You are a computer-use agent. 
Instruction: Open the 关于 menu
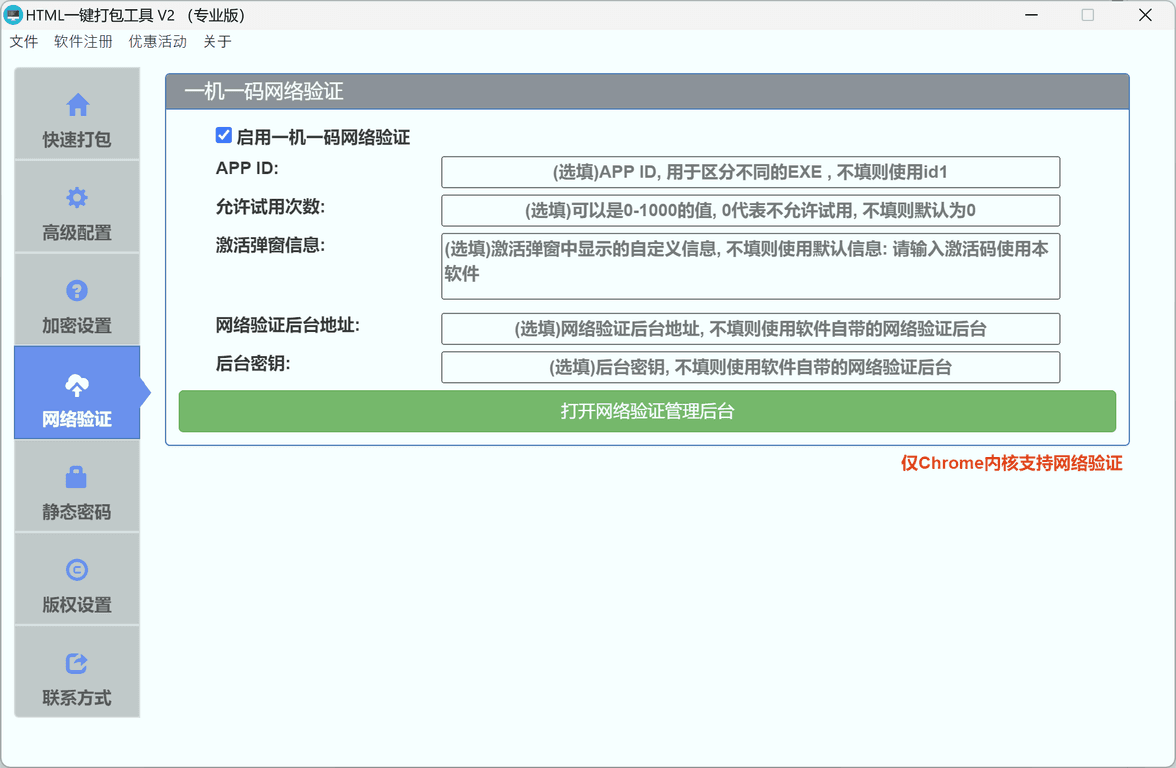(216, 42)
